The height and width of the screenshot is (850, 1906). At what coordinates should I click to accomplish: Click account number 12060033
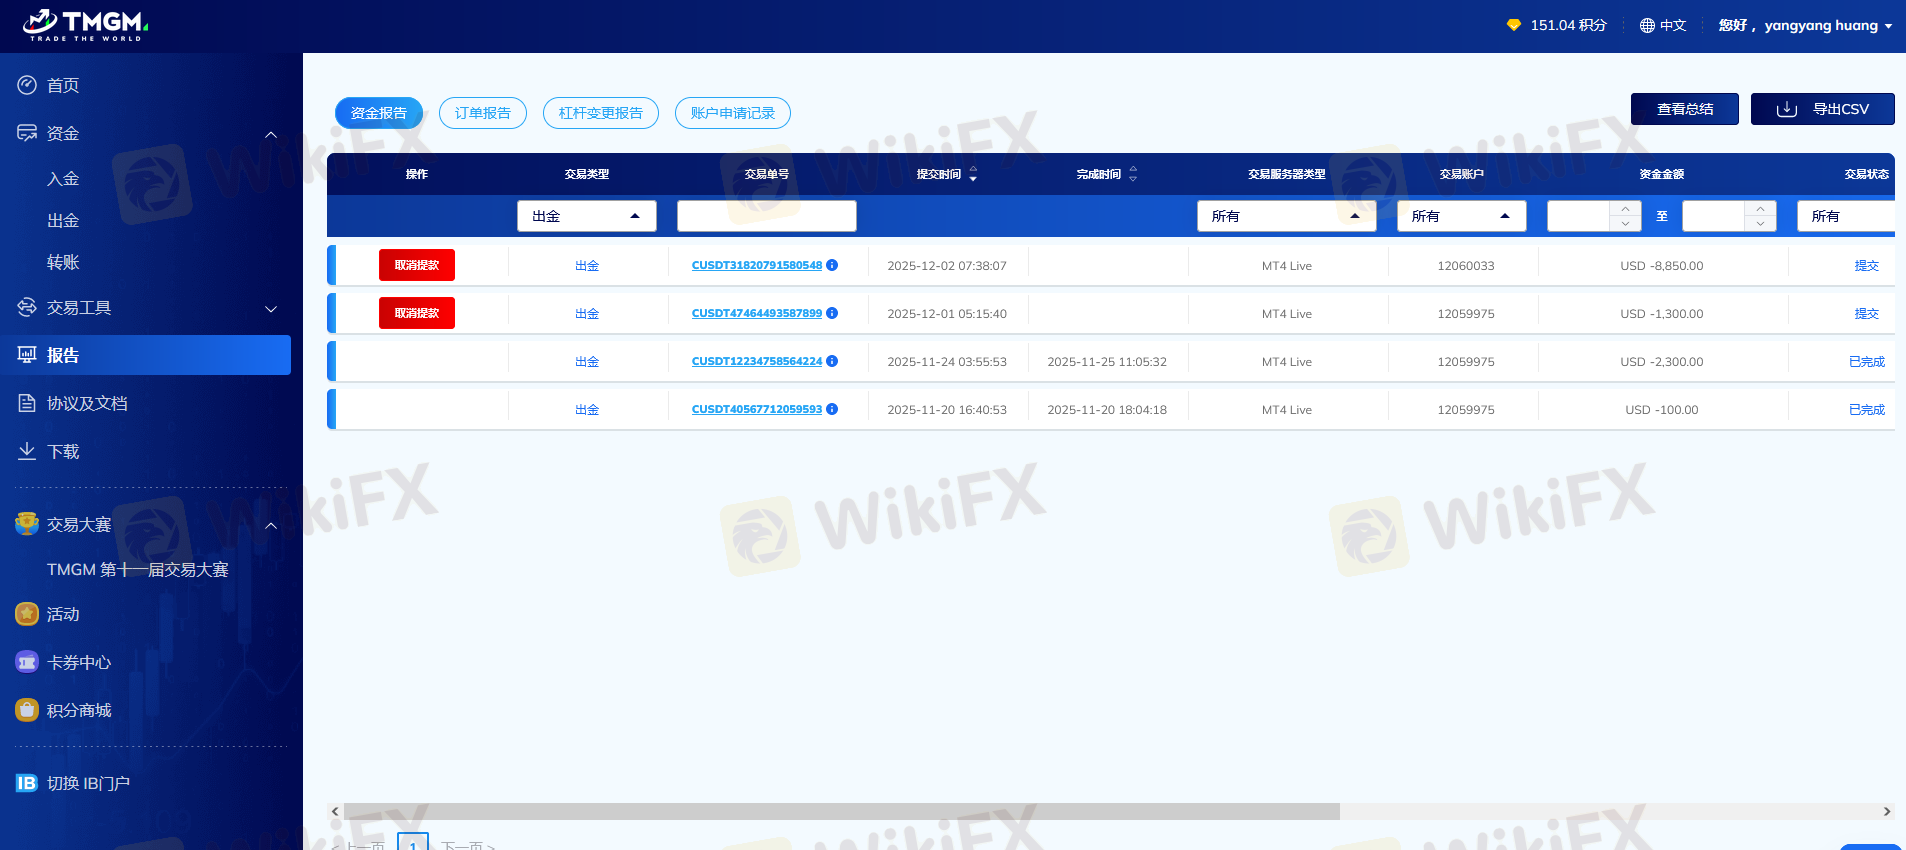click(1466, 266)
